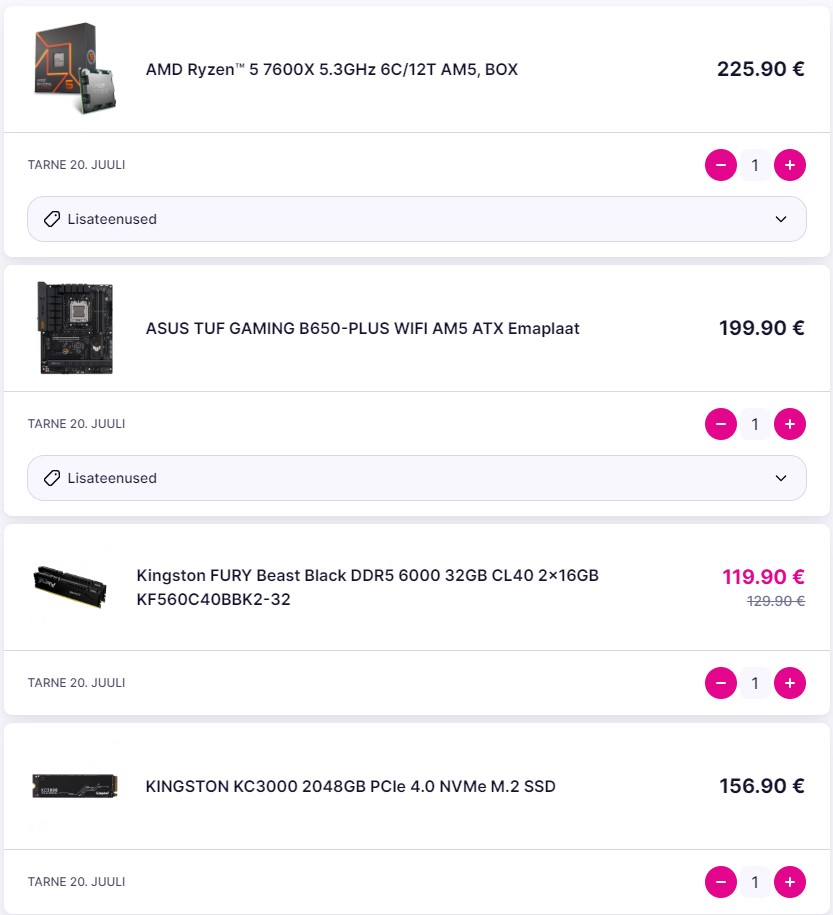
Task: Open ASUS TUF GAMING B650-PLUS title link
Action: click(362, 328)
